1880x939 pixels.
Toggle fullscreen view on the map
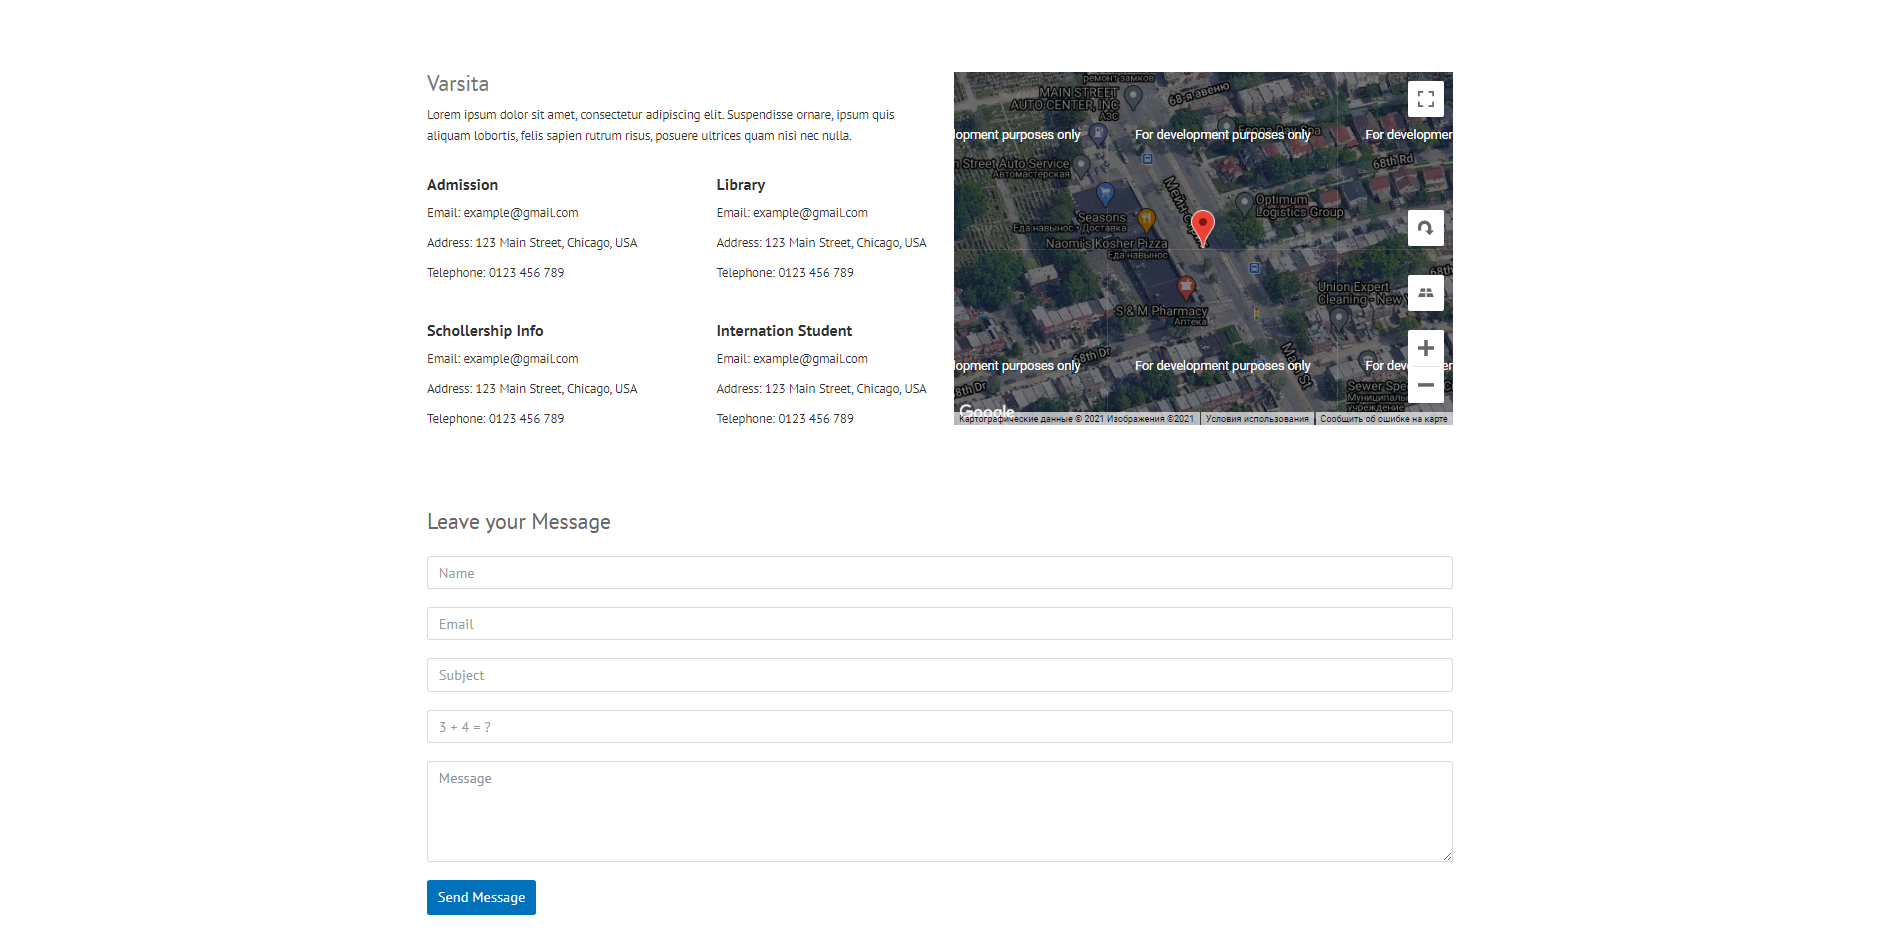coord(1425,99)
